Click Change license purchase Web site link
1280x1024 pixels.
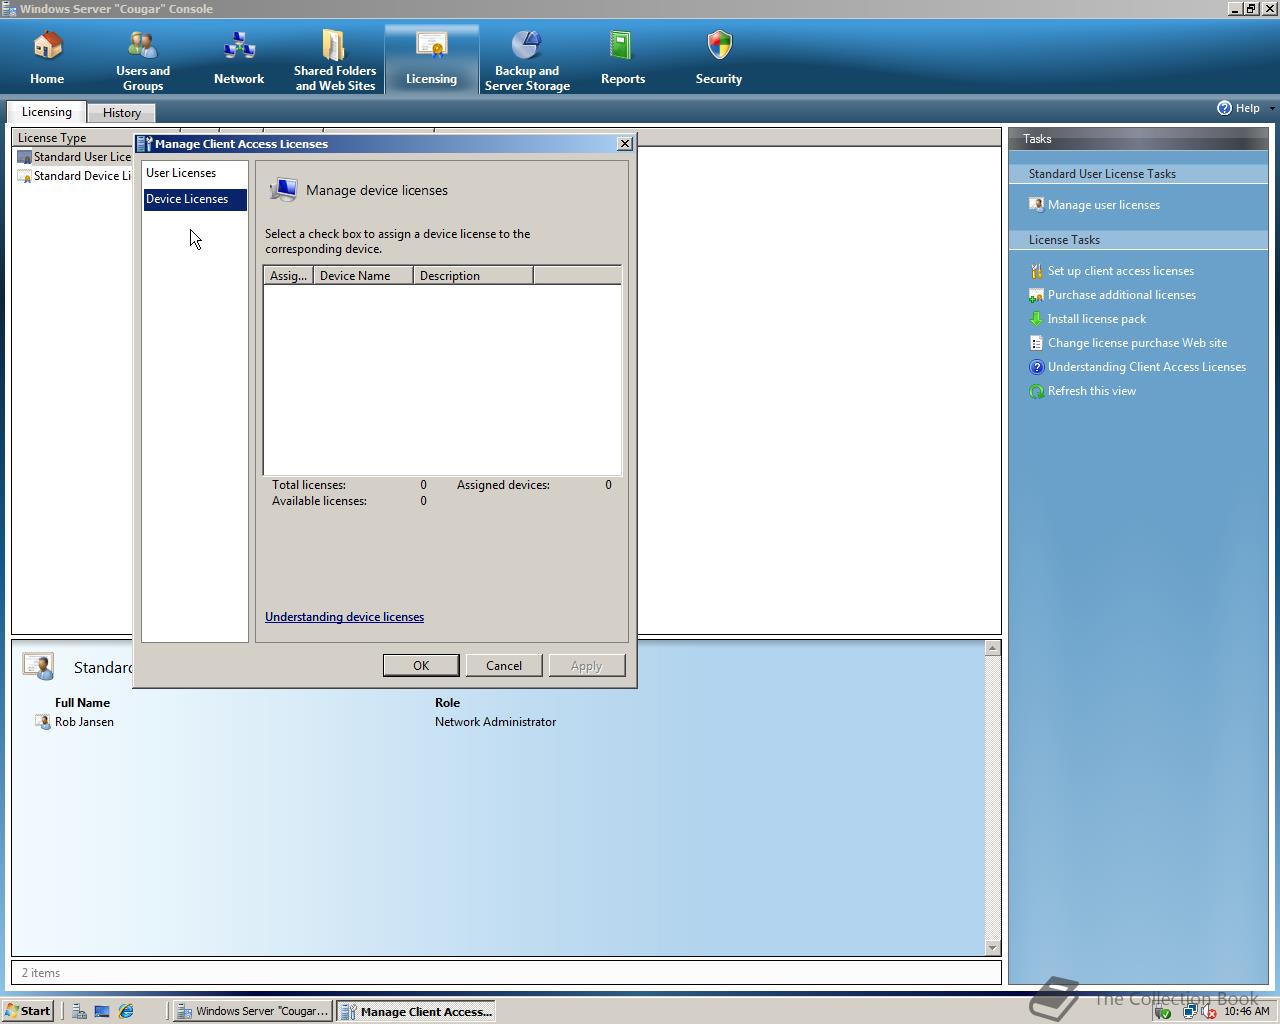point(1137,343)
